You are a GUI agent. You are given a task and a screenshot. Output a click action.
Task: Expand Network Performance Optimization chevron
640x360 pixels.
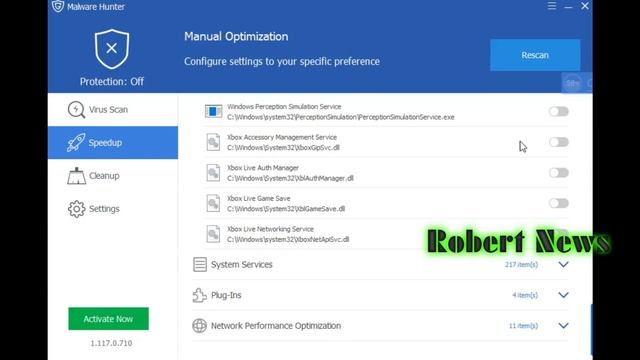563,326
